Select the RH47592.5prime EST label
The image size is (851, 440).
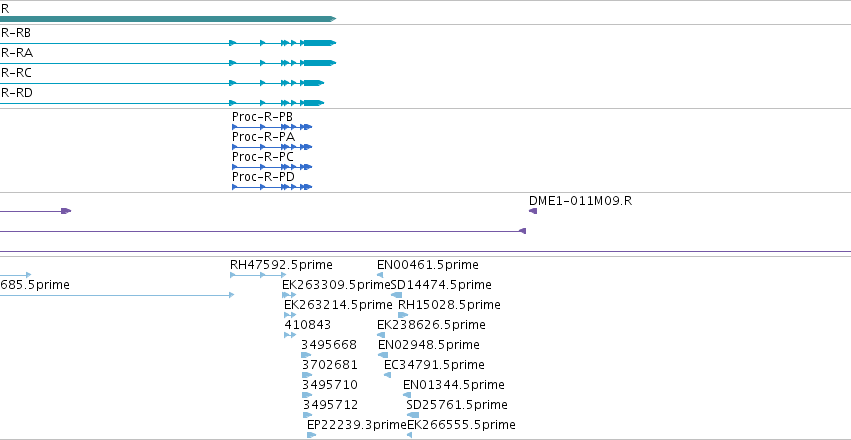click(x=281, y=265)
